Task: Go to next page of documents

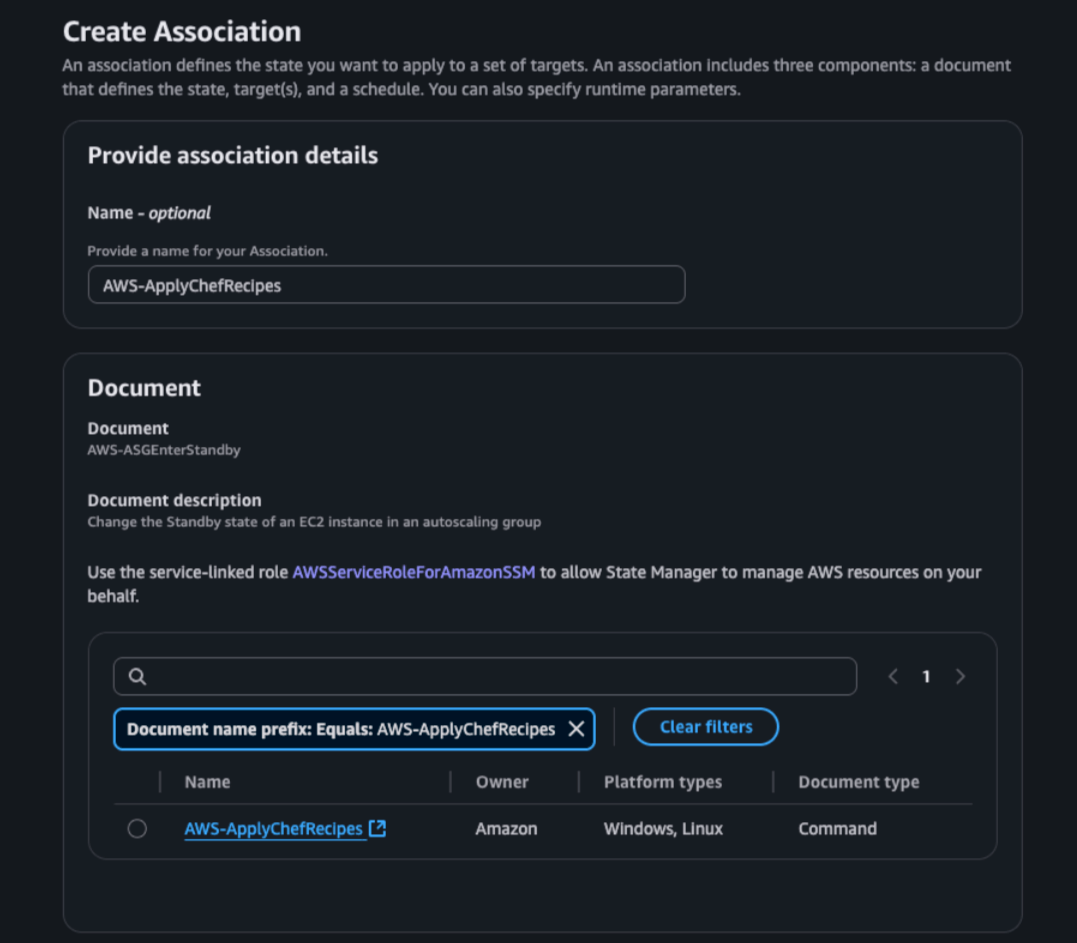Action: tap(960, 677)
